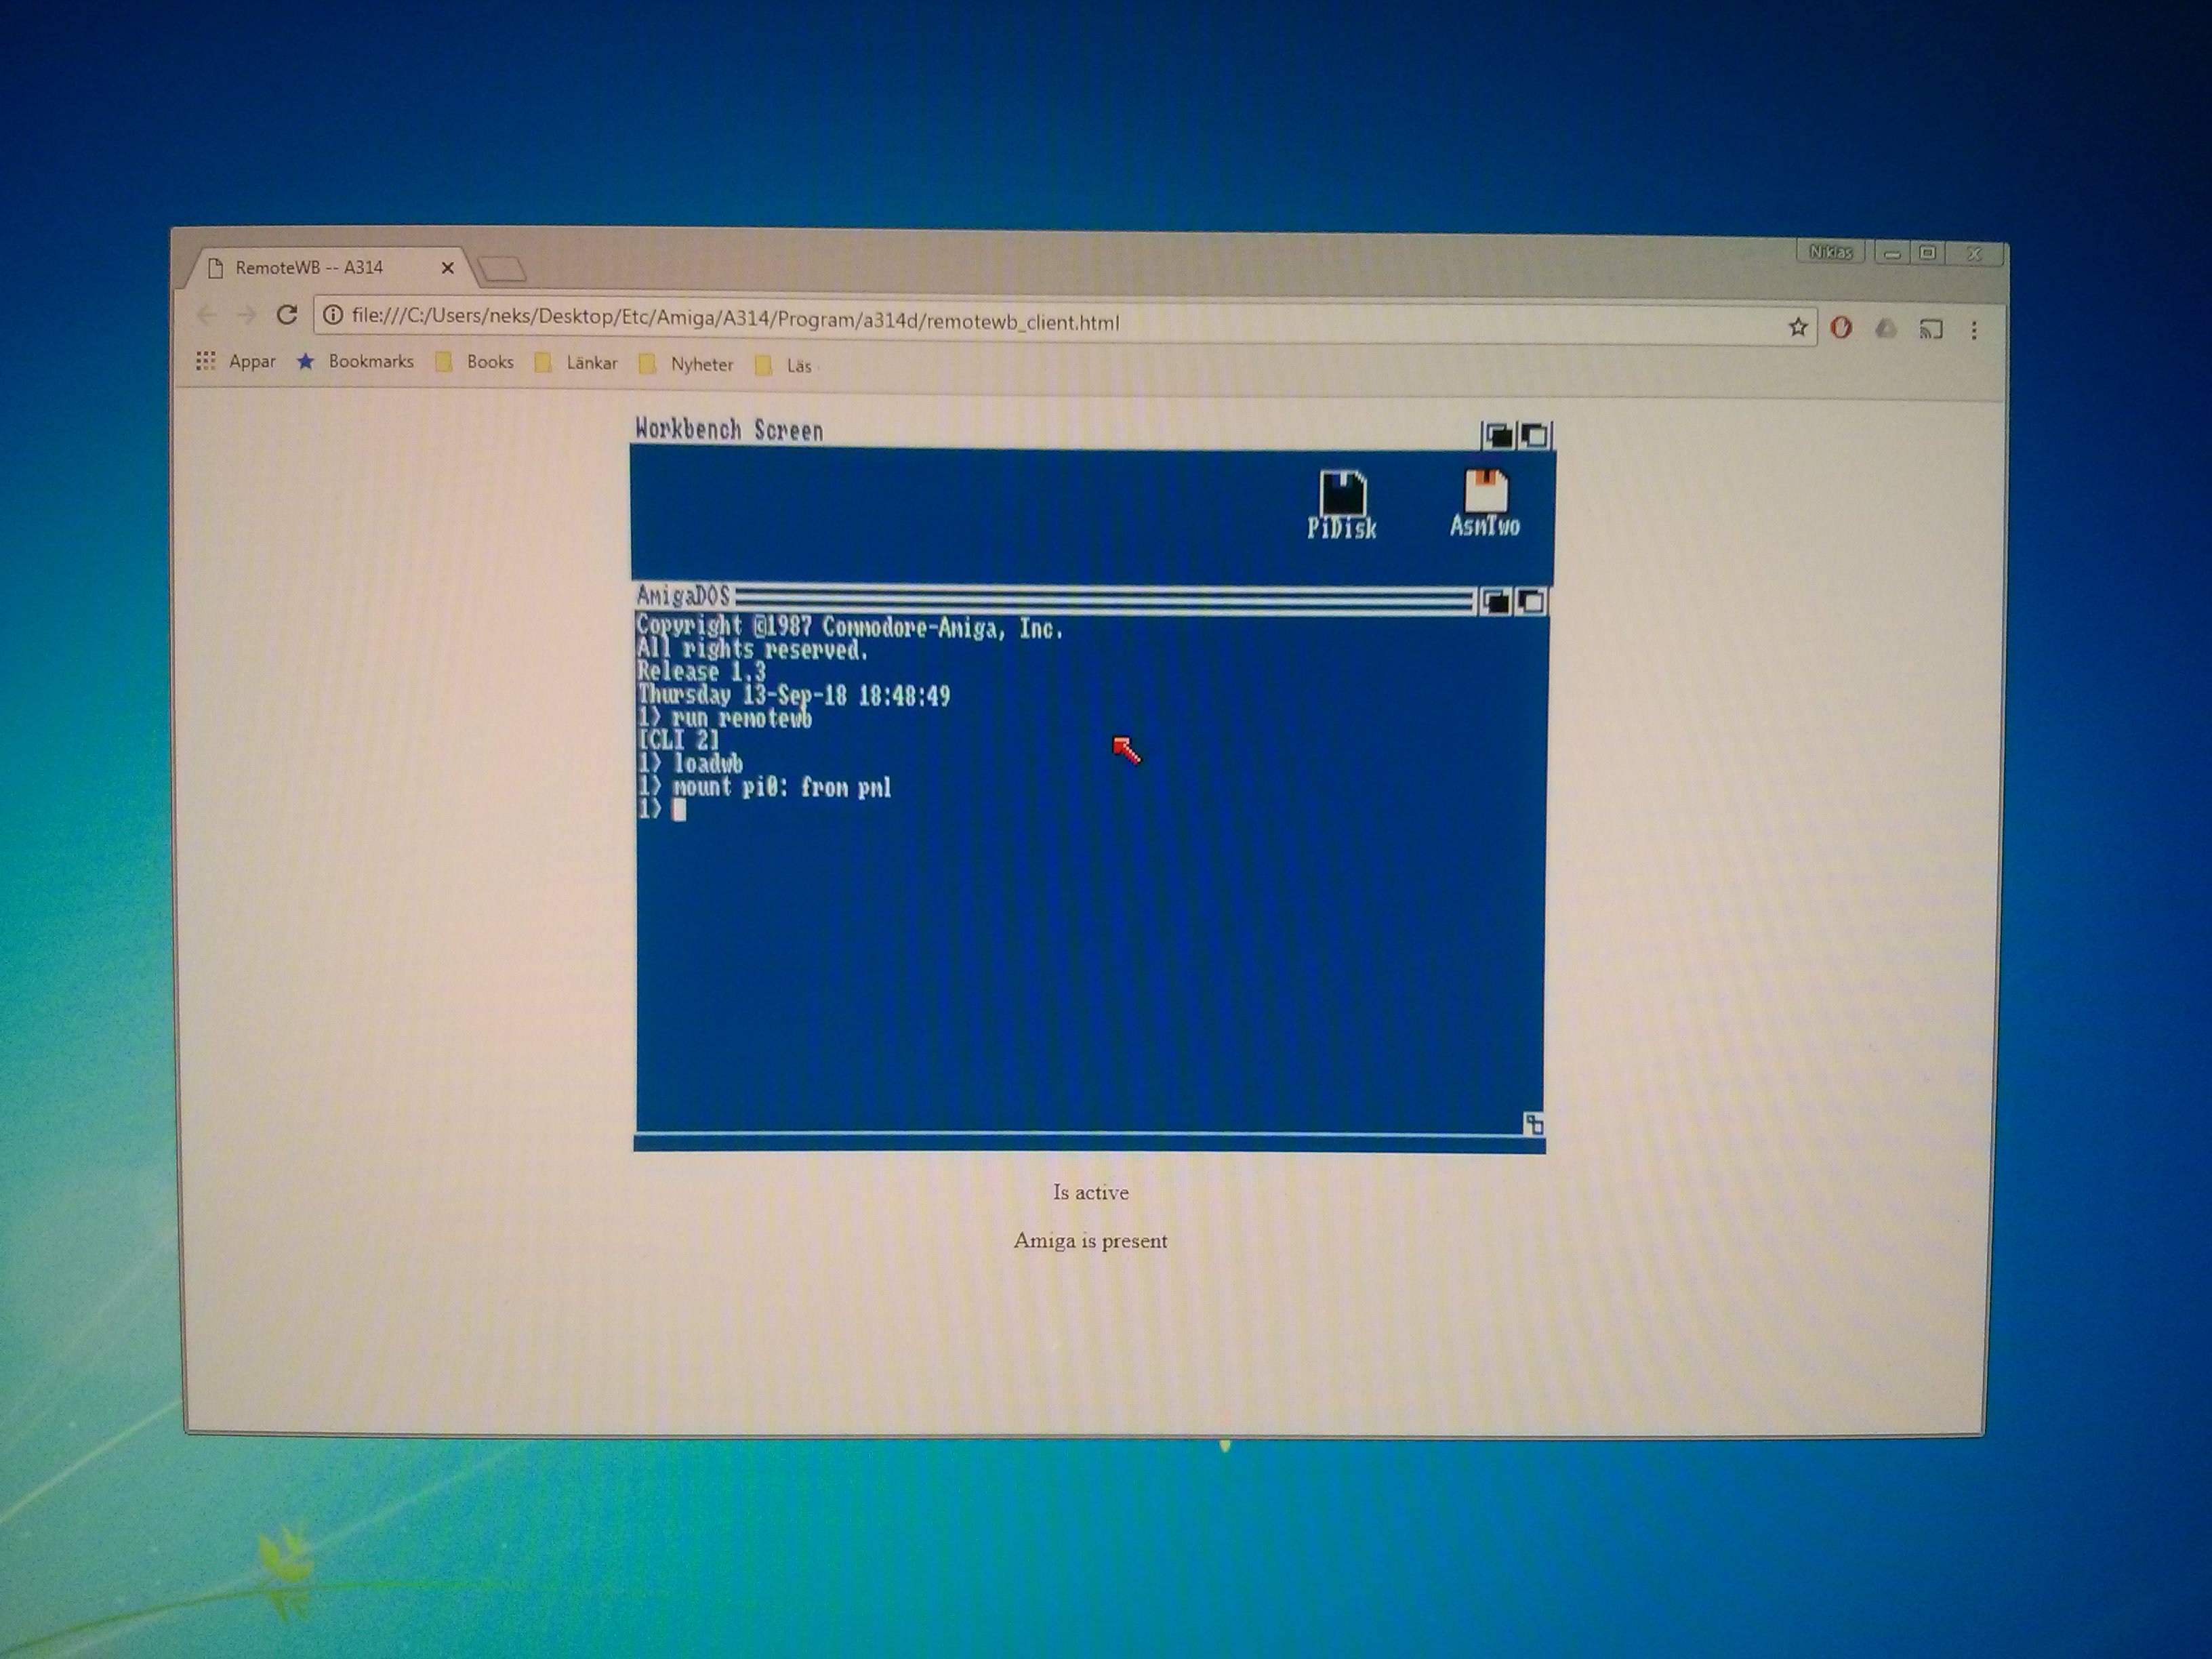Open a new browser tab
Image resolution: width=2212 pixels, height=1659 pixels.
coord(501,268)
